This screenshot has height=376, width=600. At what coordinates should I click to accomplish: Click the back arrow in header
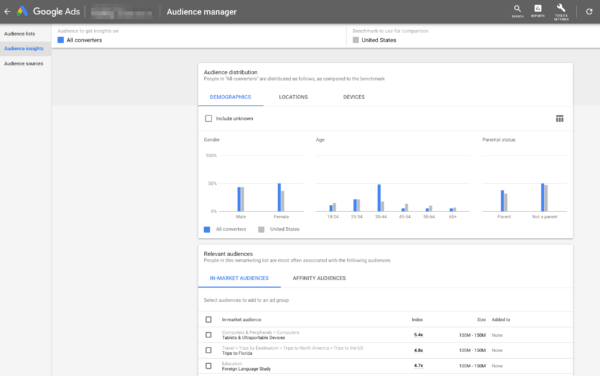[7, 11]
